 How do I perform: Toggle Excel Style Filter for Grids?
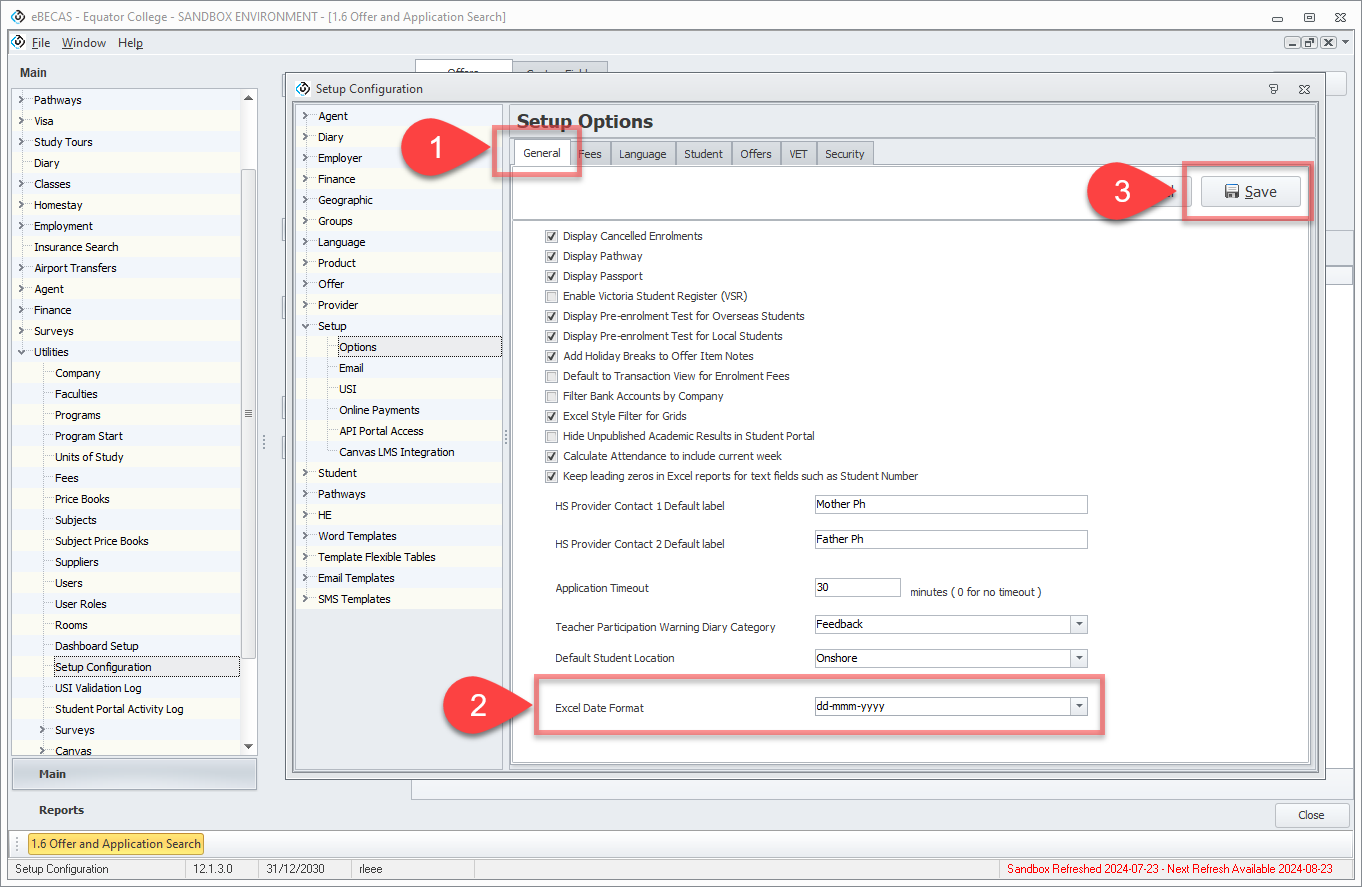(x=551, y=417)
